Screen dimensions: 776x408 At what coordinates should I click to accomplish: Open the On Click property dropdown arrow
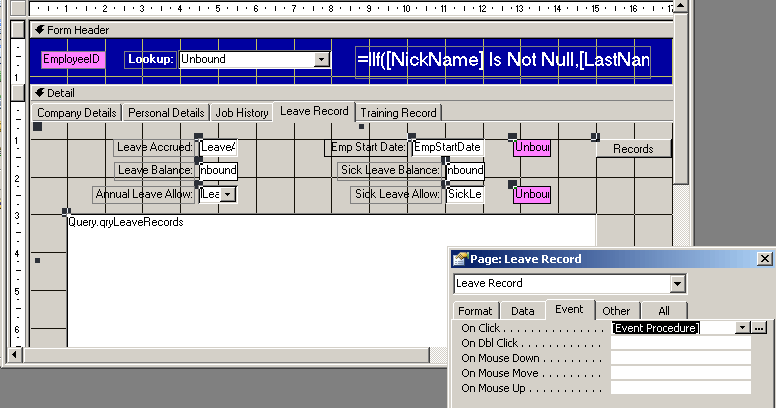click(x=742, y=328)
